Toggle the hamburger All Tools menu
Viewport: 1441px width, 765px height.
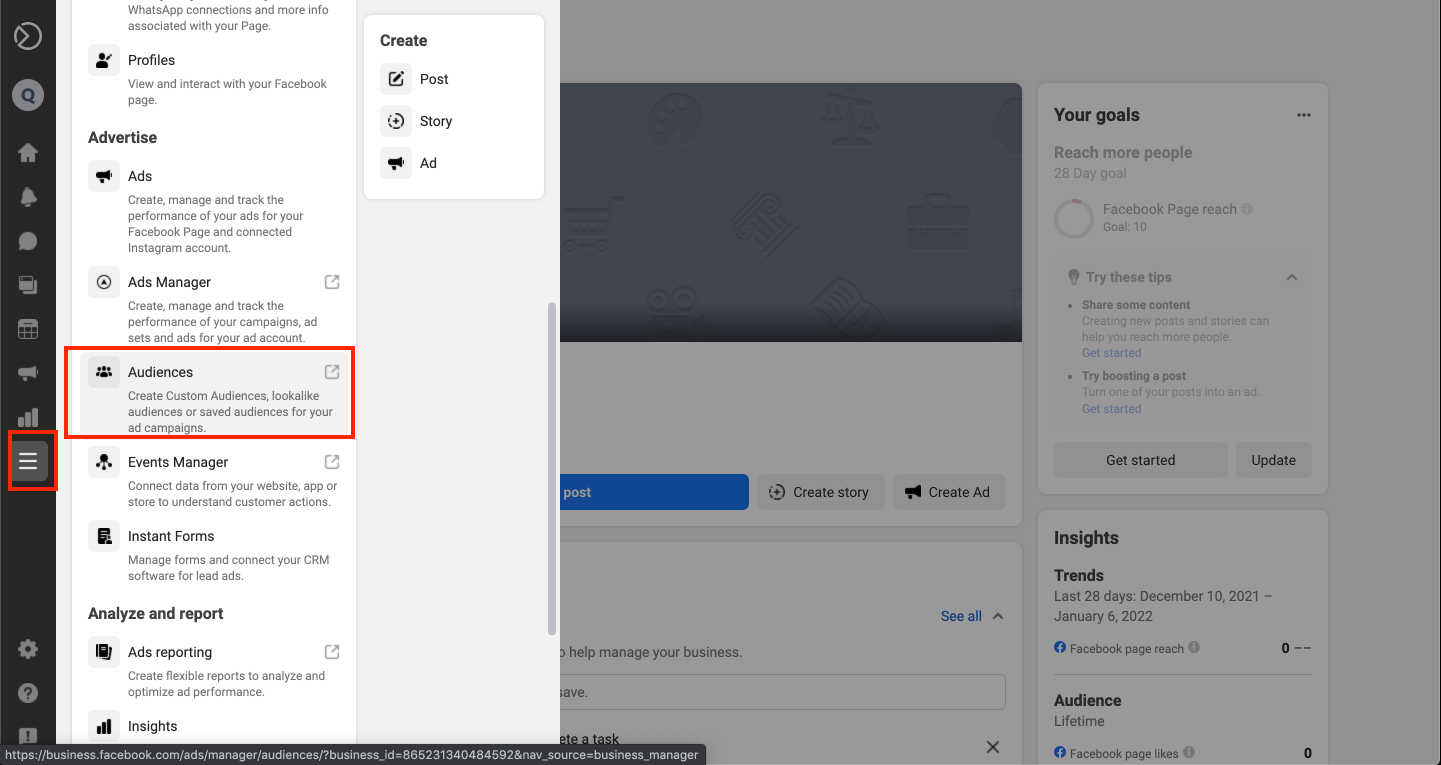point(28,461)
